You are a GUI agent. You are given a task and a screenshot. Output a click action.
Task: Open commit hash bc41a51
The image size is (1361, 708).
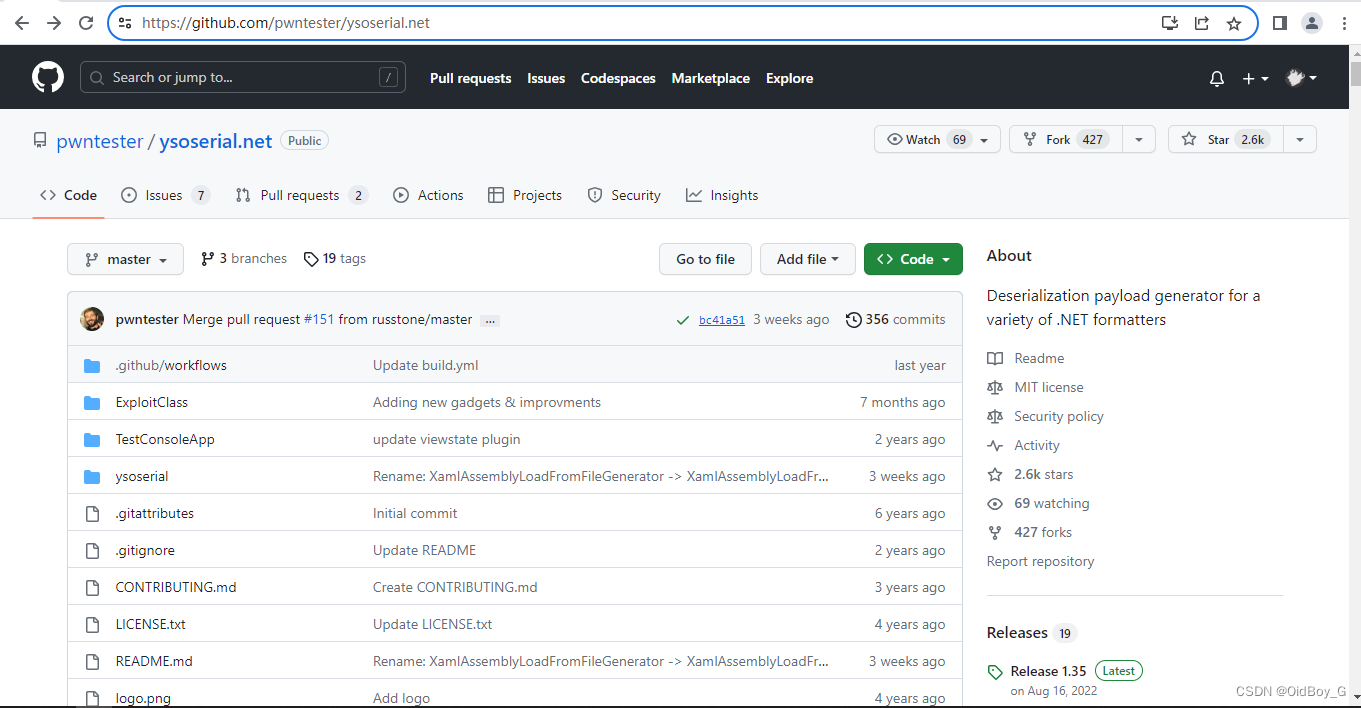pos(722,320)
